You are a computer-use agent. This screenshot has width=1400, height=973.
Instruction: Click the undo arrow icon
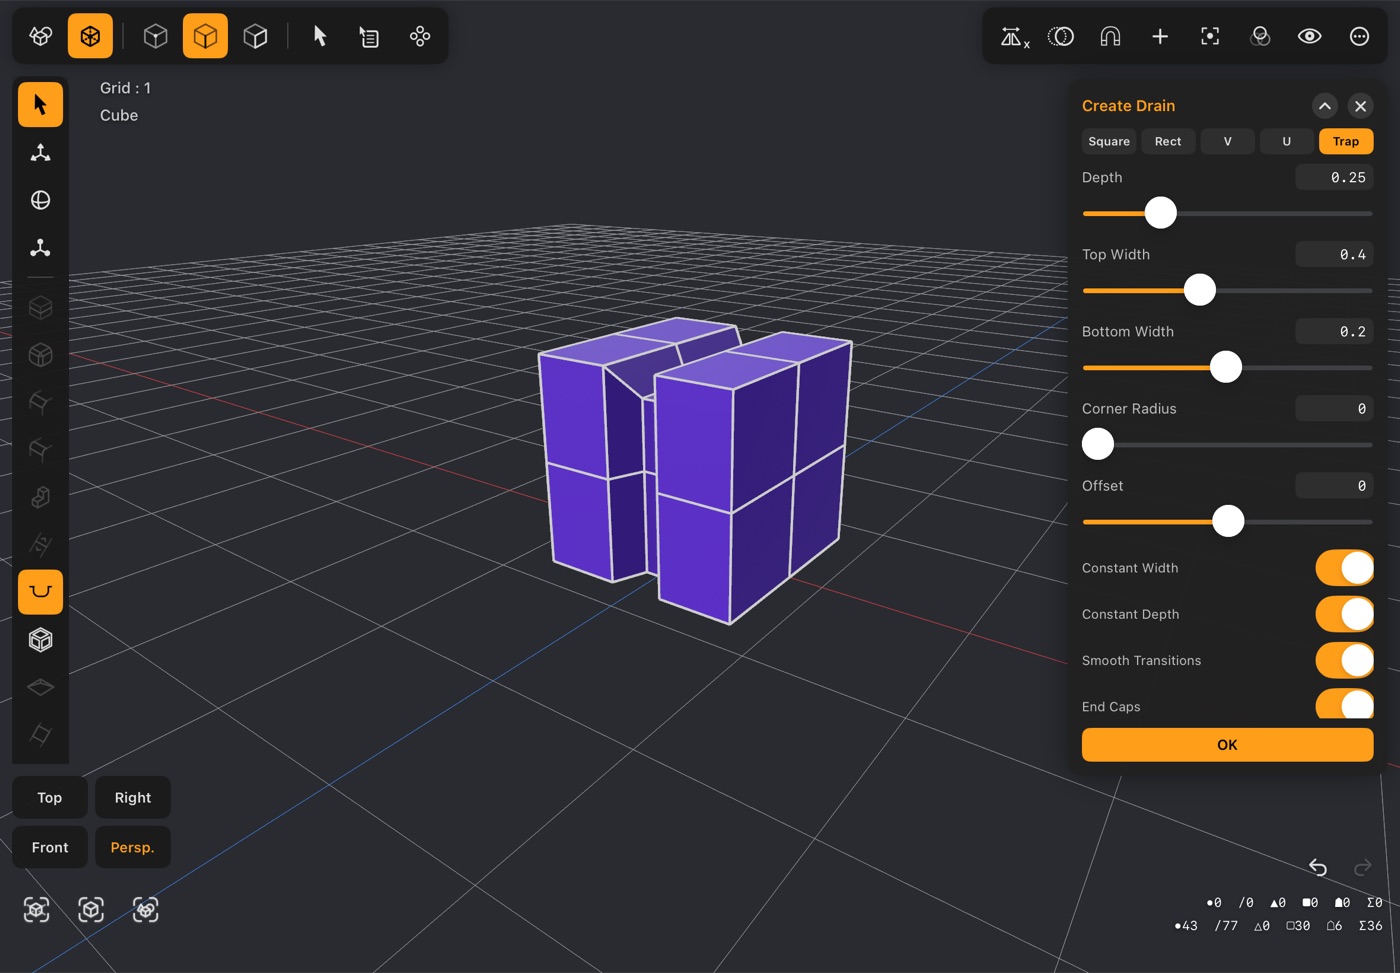click(1318, 867)
